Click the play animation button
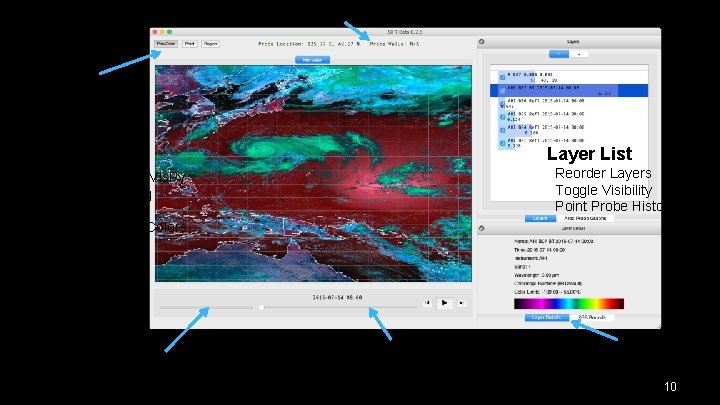This screenshot has height=405, width=720. (444, 303)
